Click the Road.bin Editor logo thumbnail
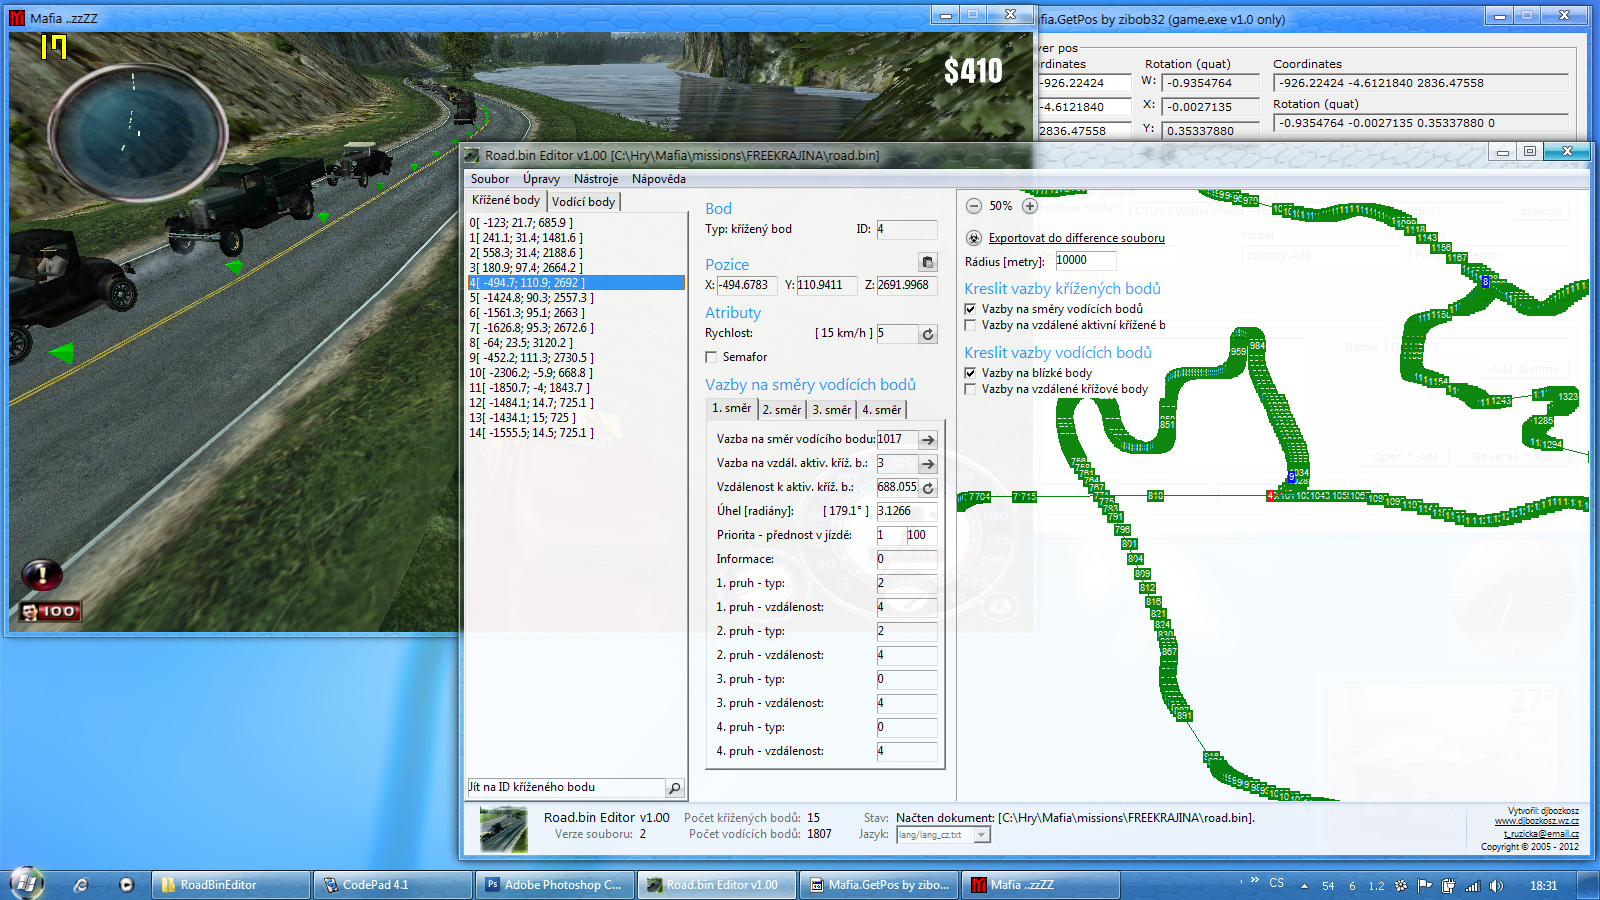The height and width of the screenshot is (900, 1600). [504, 828]
